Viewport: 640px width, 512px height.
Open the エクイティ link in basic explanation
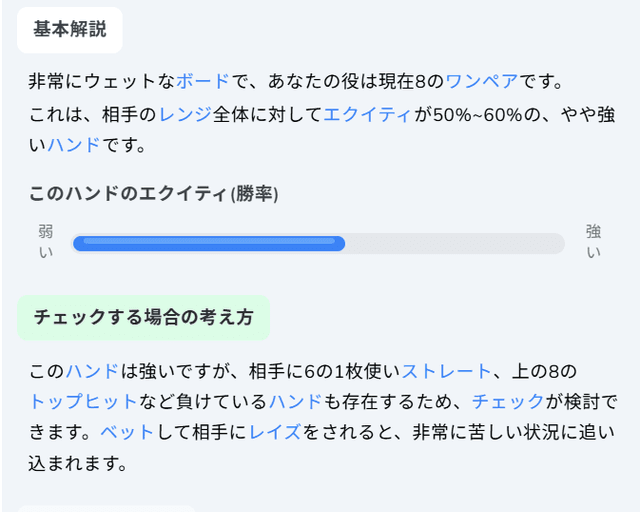pos(367,115)
